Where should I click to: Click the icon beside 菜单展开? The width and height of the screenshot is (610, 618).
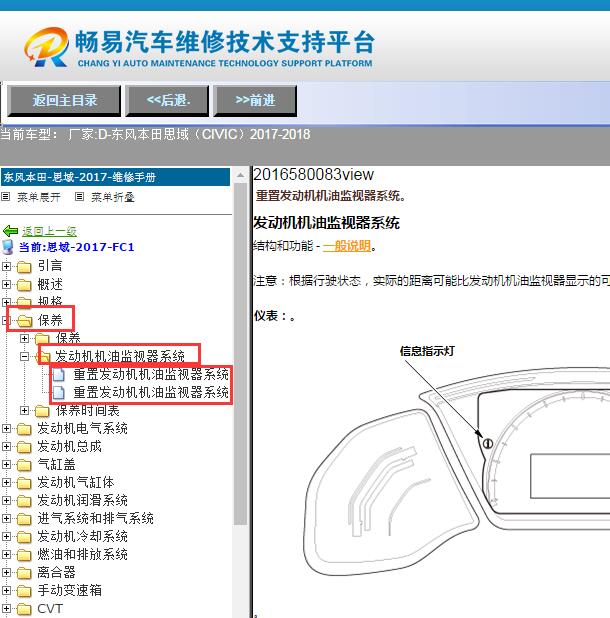(6, 196)
